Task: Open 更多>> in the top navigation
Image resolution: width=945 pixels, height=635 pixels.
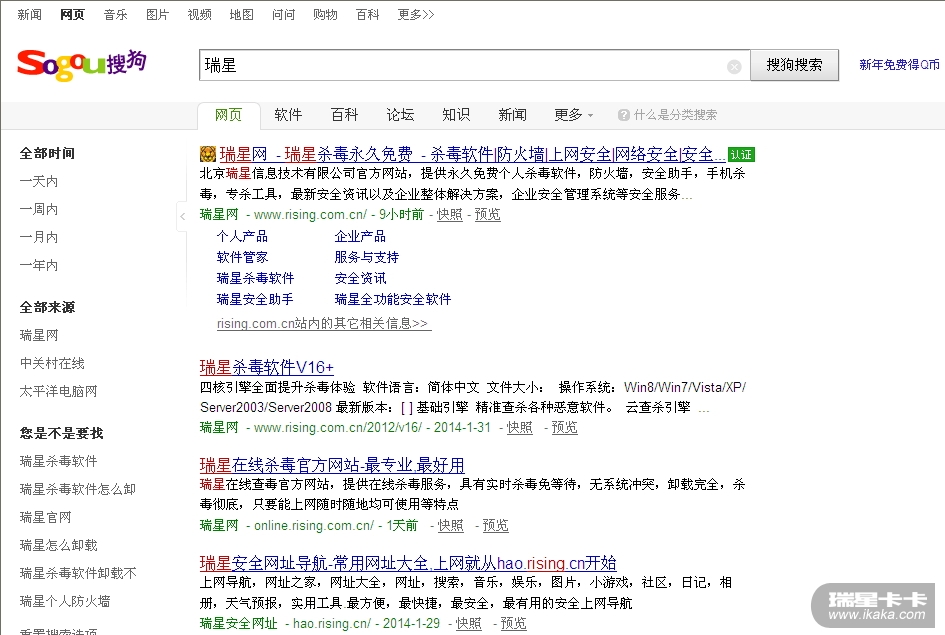Action: coord(415,14)
